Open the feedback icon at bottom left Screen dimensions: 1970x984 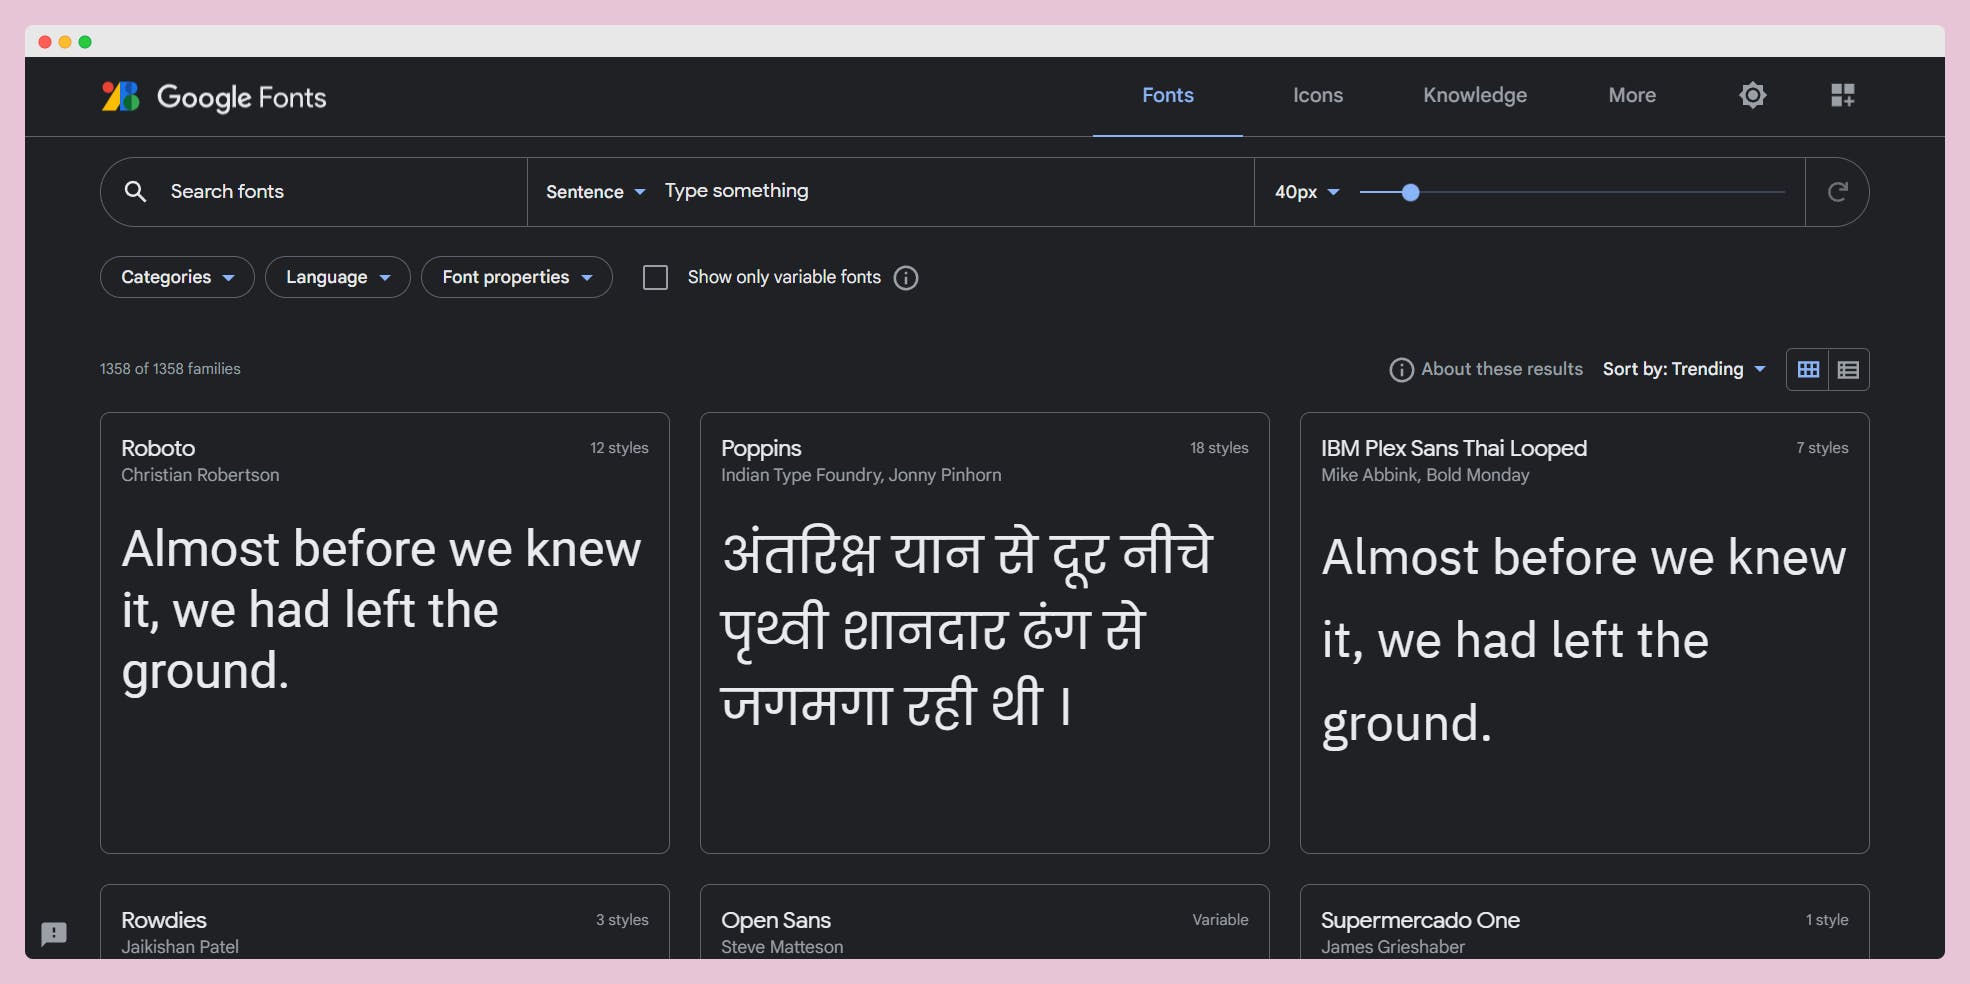click(x=54, y=934)
